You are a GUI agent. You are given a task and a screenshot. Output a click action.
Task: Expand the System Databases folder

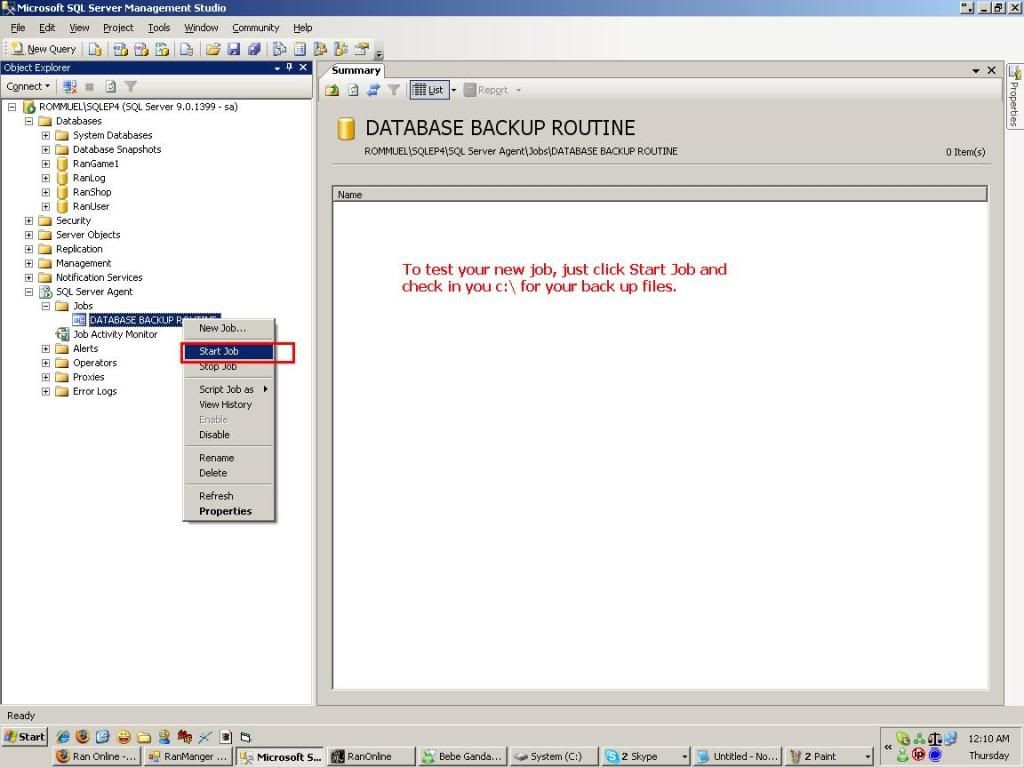(46, 135)
